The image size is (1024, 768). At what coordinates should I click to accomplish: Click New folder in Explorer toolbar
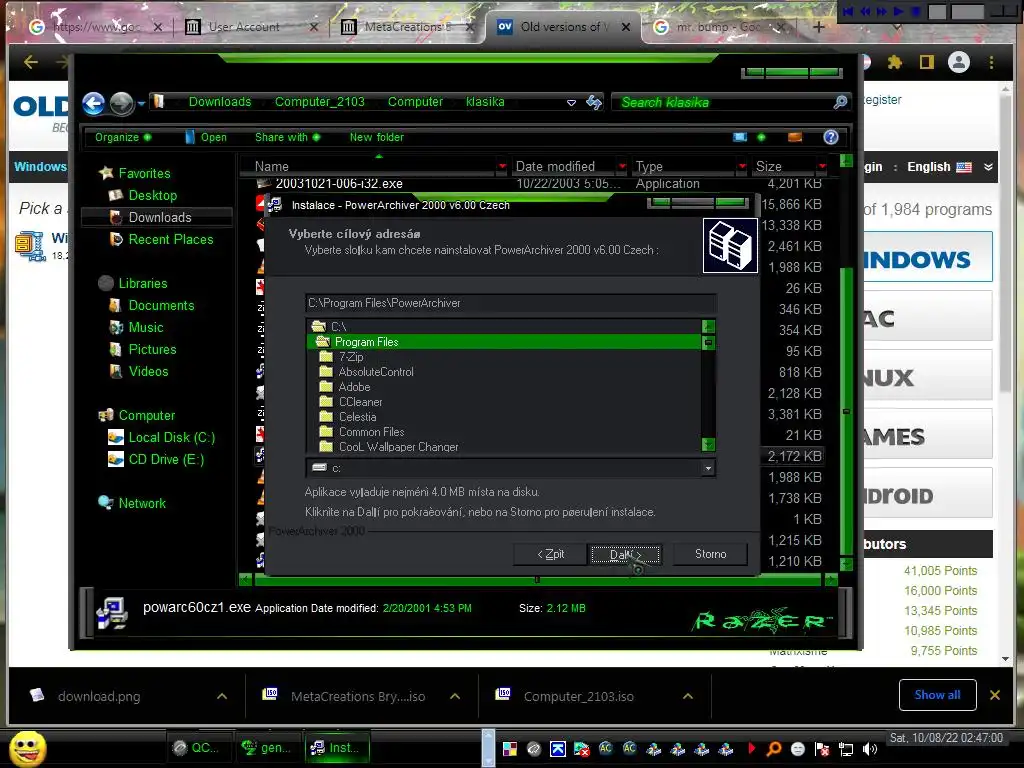(x=376, y=137)
